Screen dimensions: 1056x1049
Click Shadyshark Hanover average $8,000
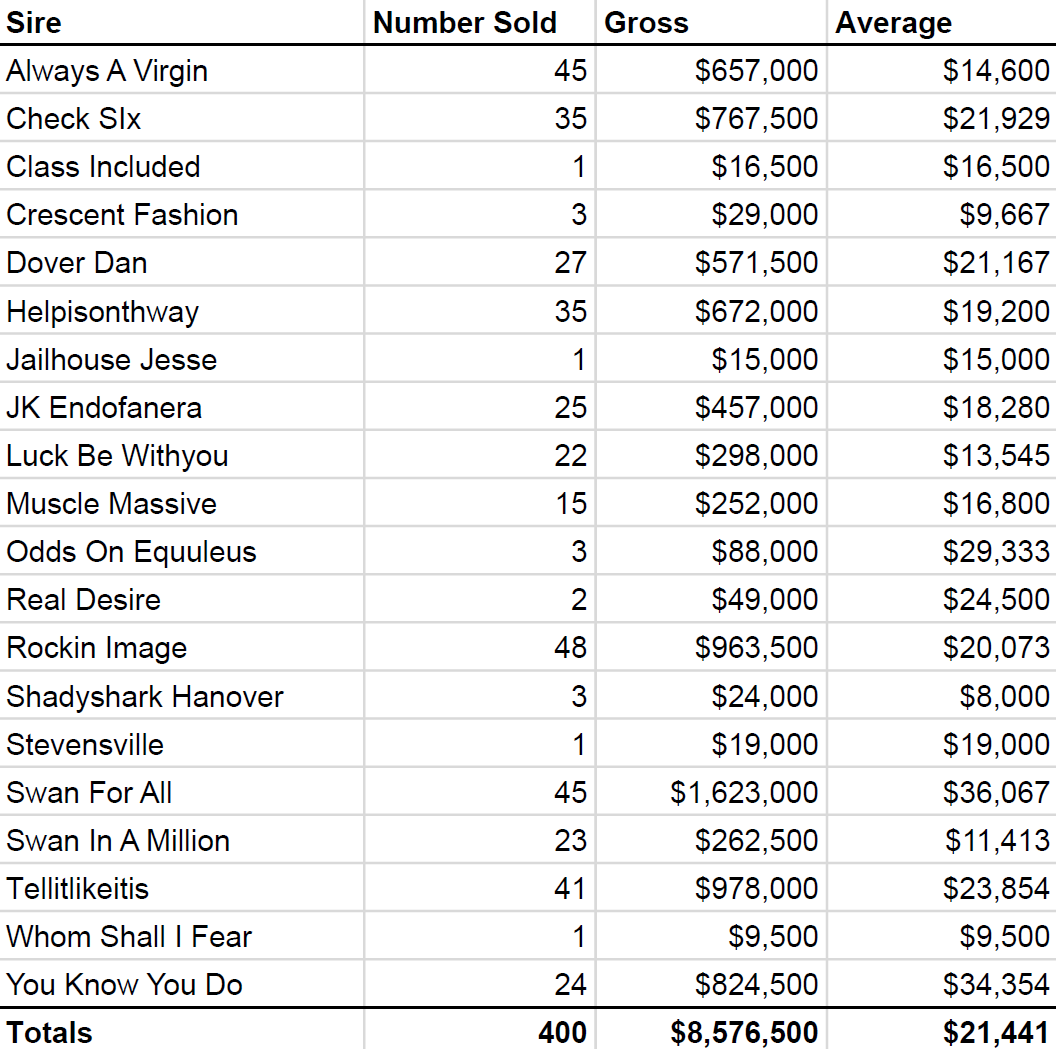942,696
